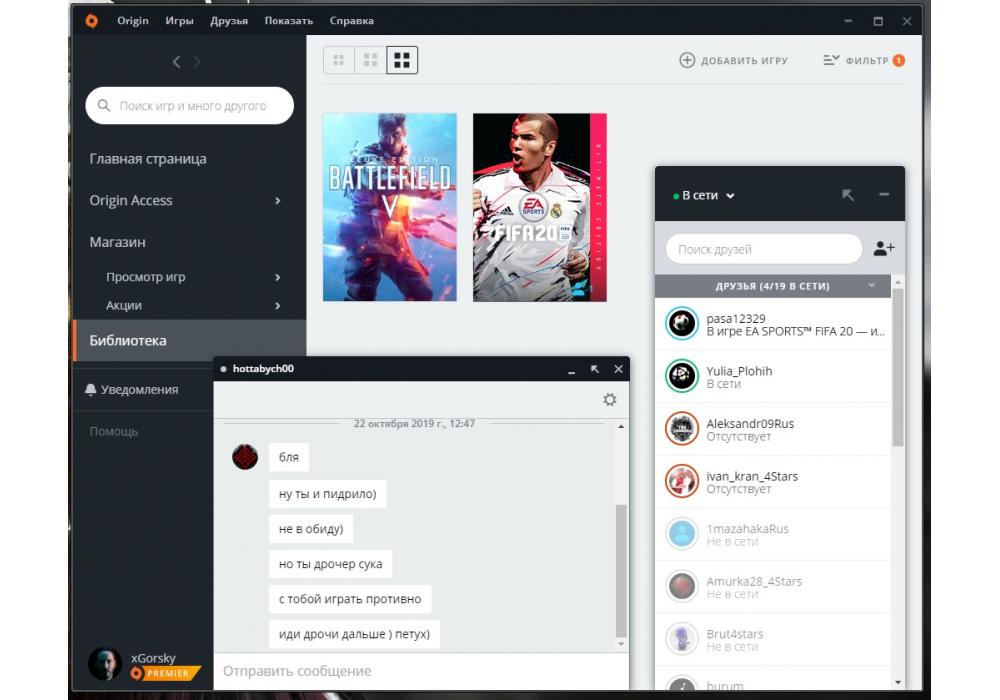Switch to large tile grid view
Image resolution: width=1000 pixels, height=700 pixels.
[402, 61]
